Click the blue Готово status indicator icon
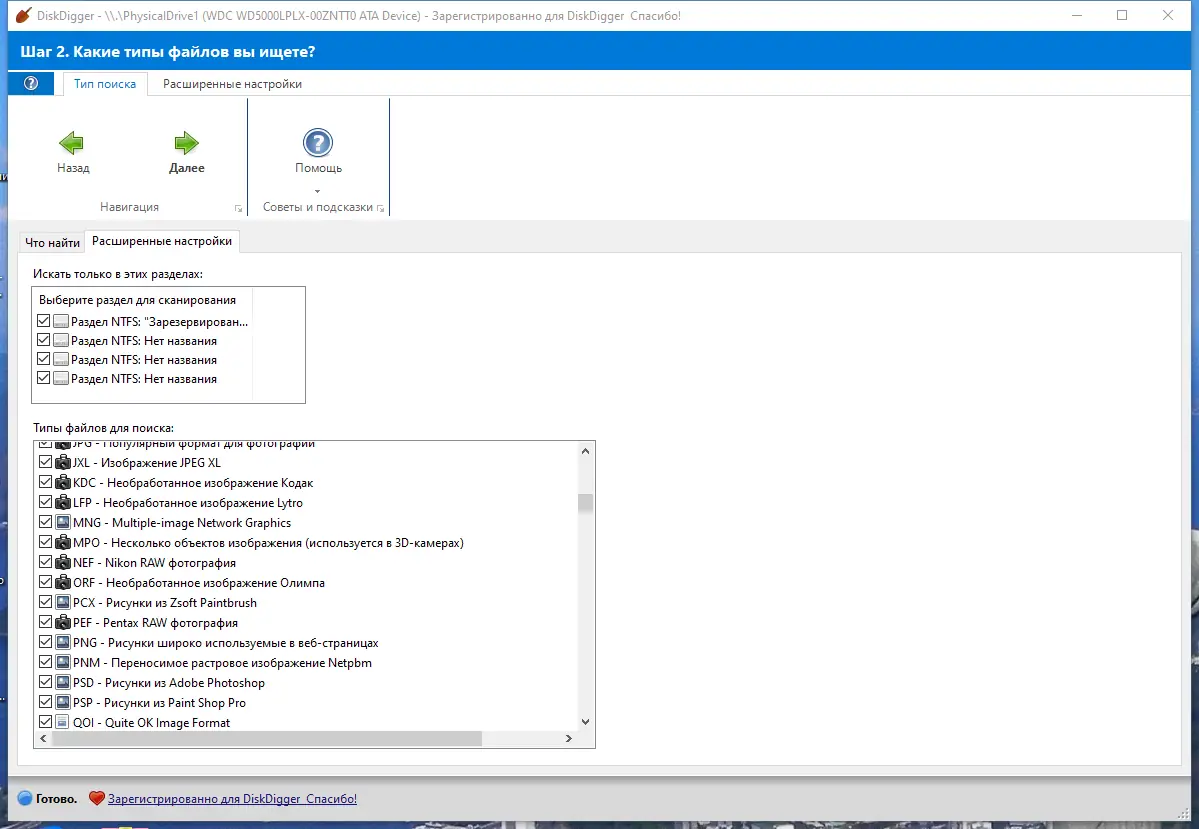 (24, 798)
